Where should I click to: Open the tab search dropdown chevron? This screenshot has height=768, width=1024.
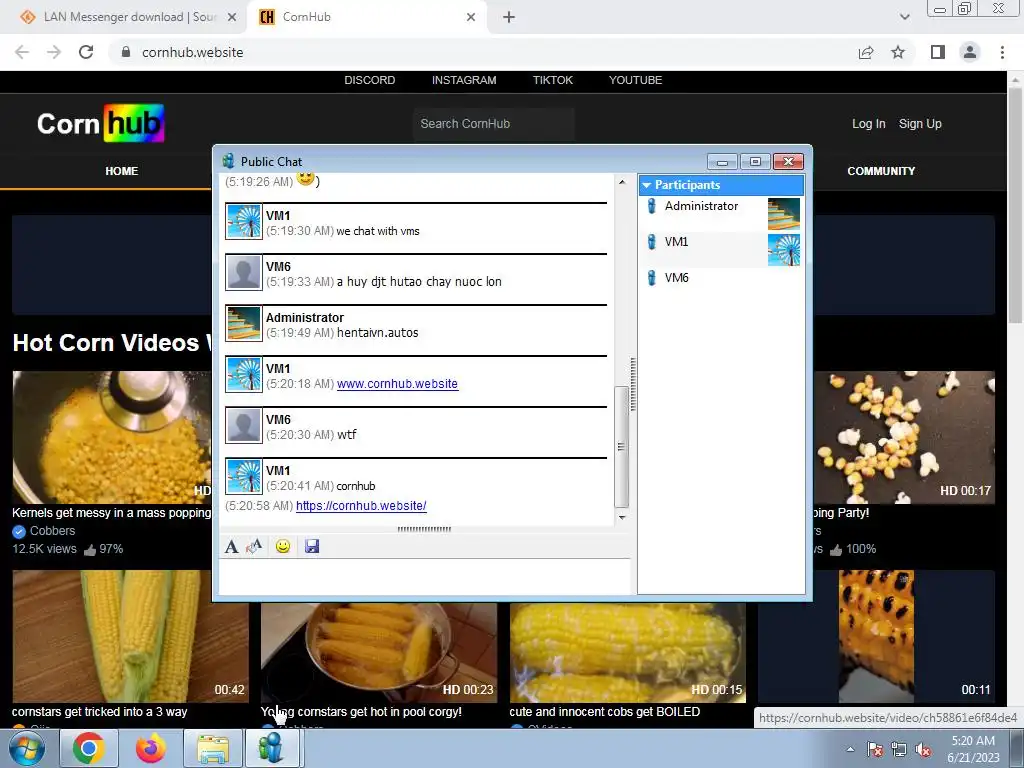click(904, 17)
